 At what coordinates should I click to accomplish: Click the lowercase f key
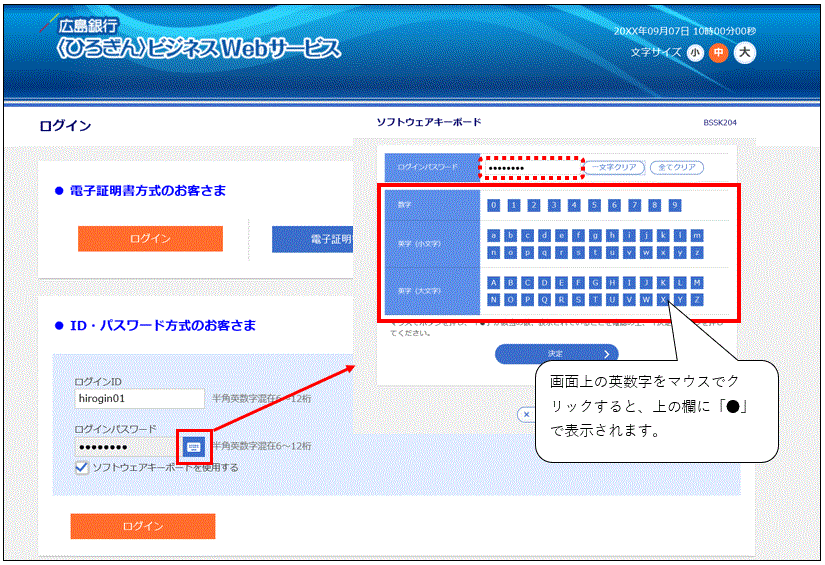tap(578, 236)
